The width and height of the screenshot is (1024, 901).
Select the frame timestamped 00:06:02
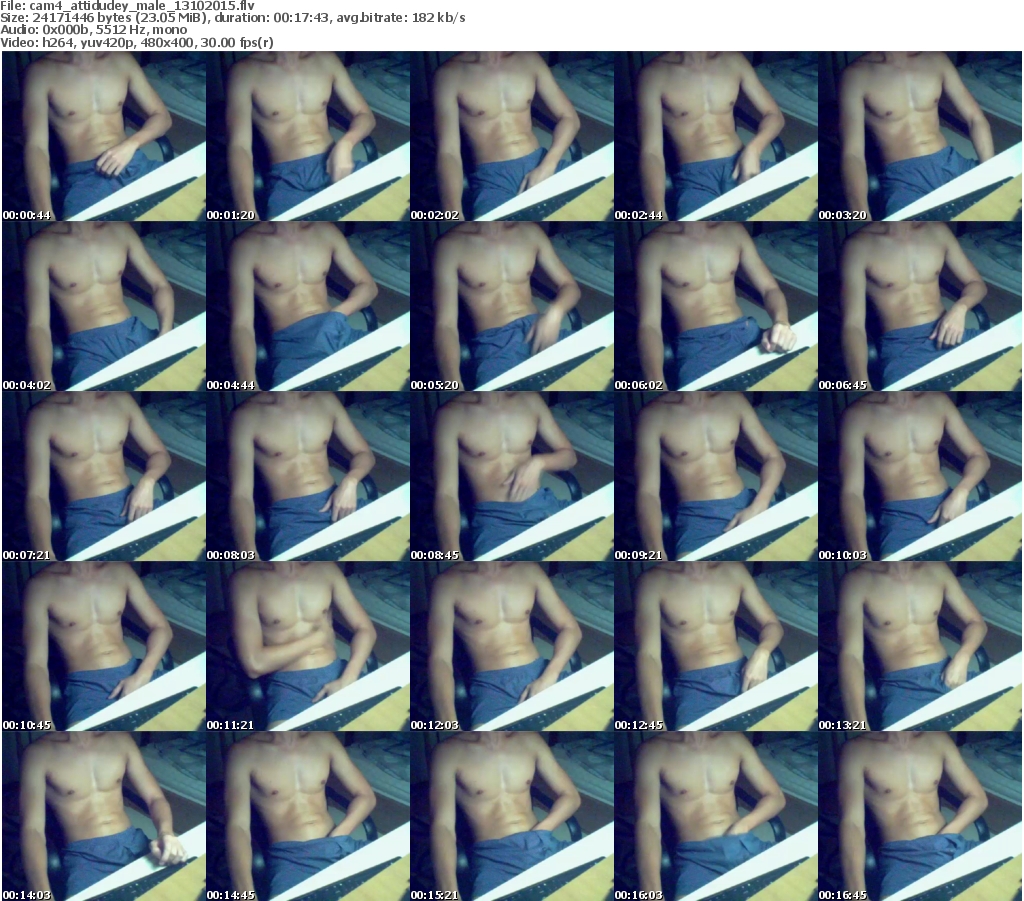pyautogui.click(x=716, y=307)
